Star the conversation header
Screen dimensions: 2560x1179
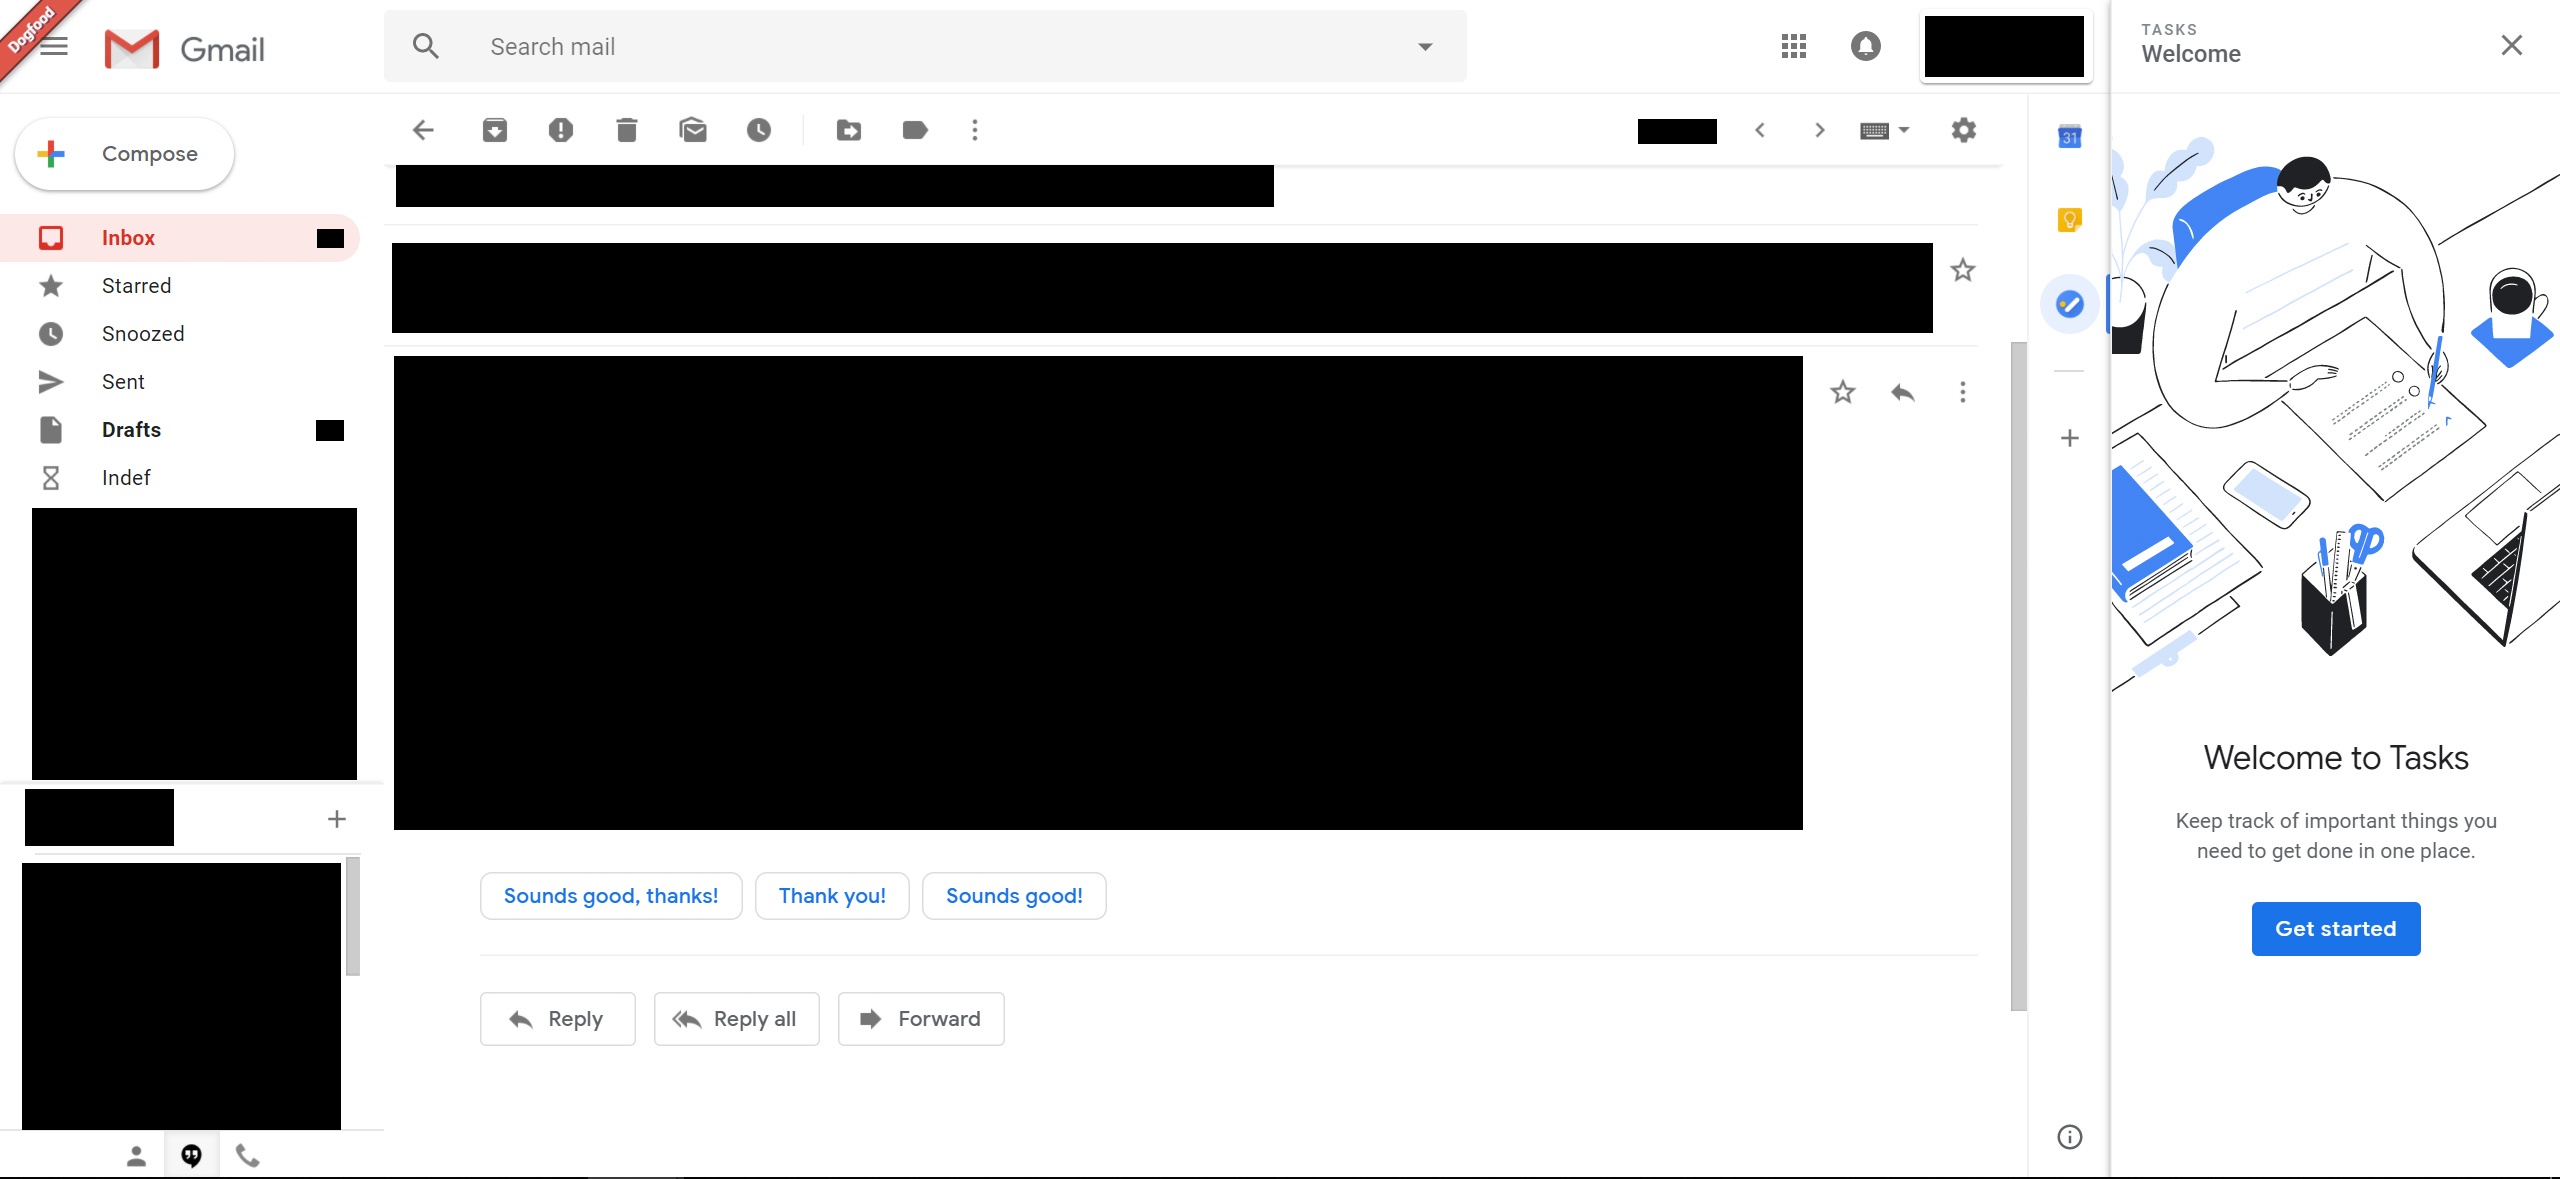[1963, 270]
